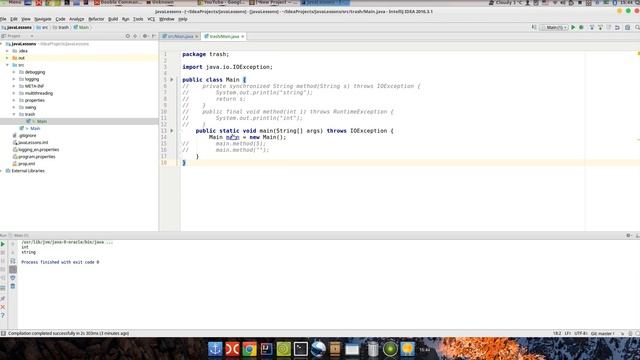640x360 pixels.
Task: Open the Code menu
Action: click(60, 19)
